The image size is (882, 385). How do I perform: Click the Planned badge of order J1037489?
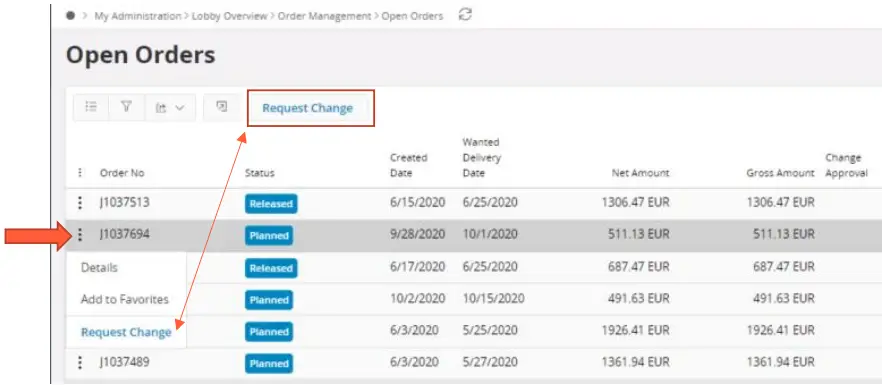269,364
